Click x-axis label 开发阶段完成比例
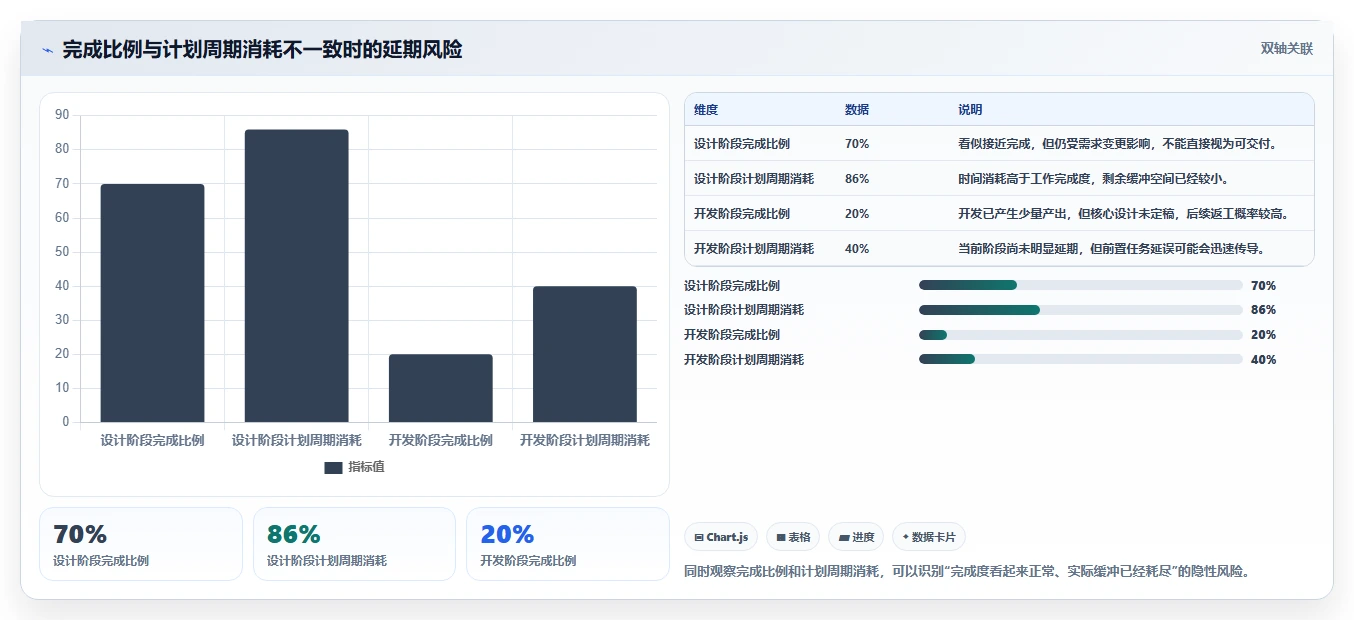 tap(441, 440)
